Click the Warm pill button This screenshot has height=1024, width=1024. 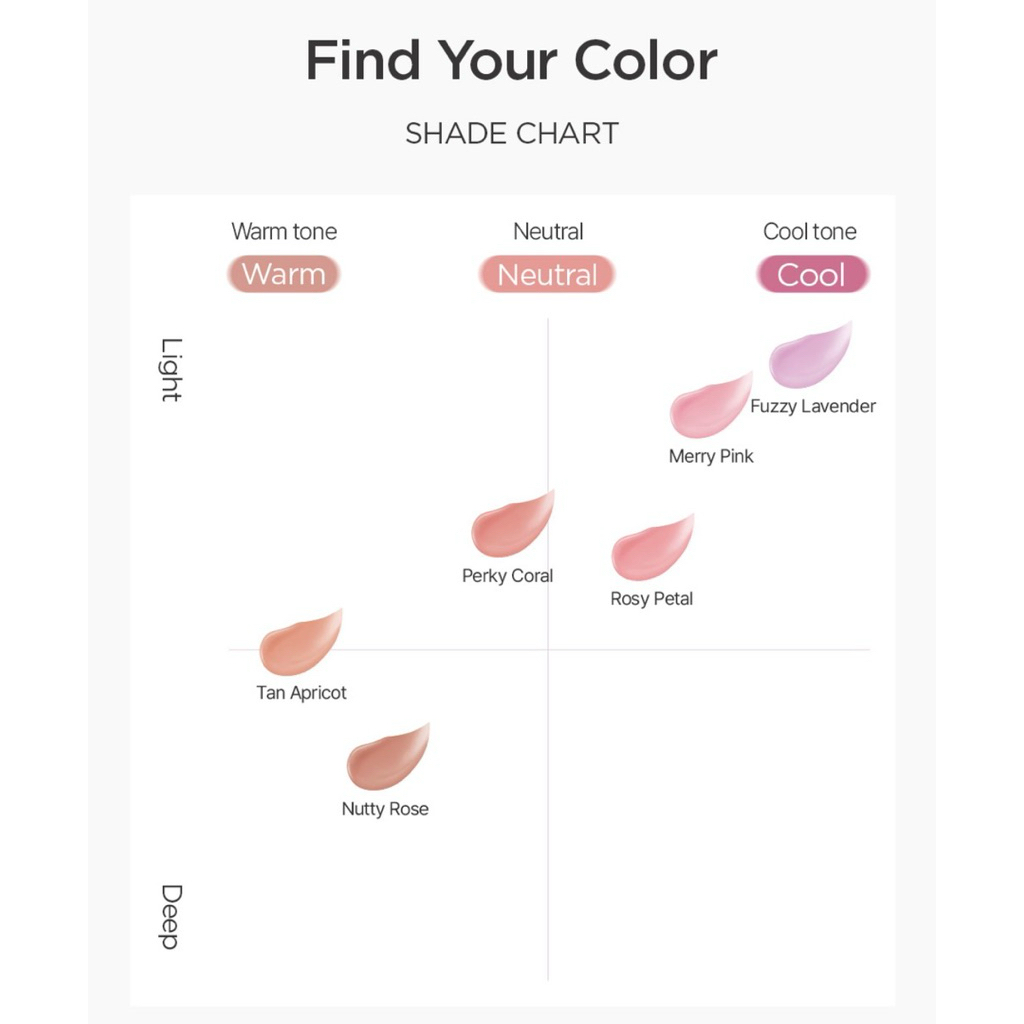[284, 274]
